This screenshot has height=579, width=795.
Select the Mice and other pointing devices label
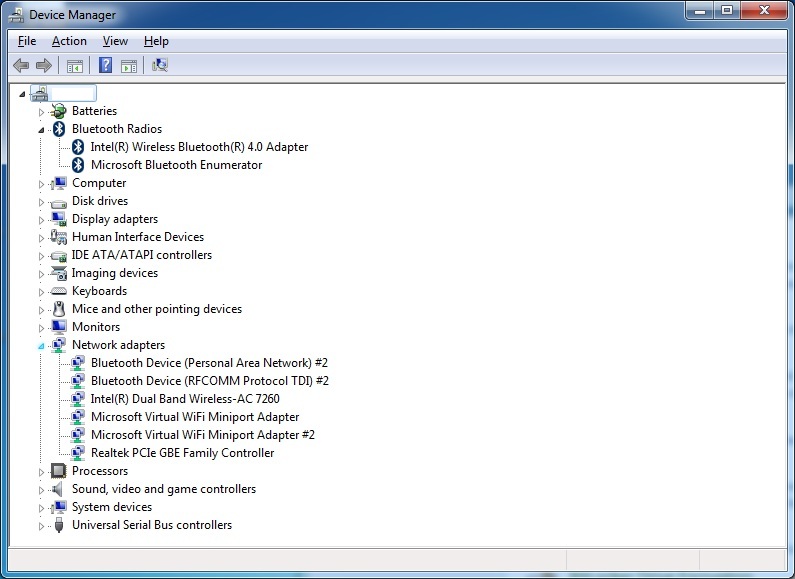[157, 309]
